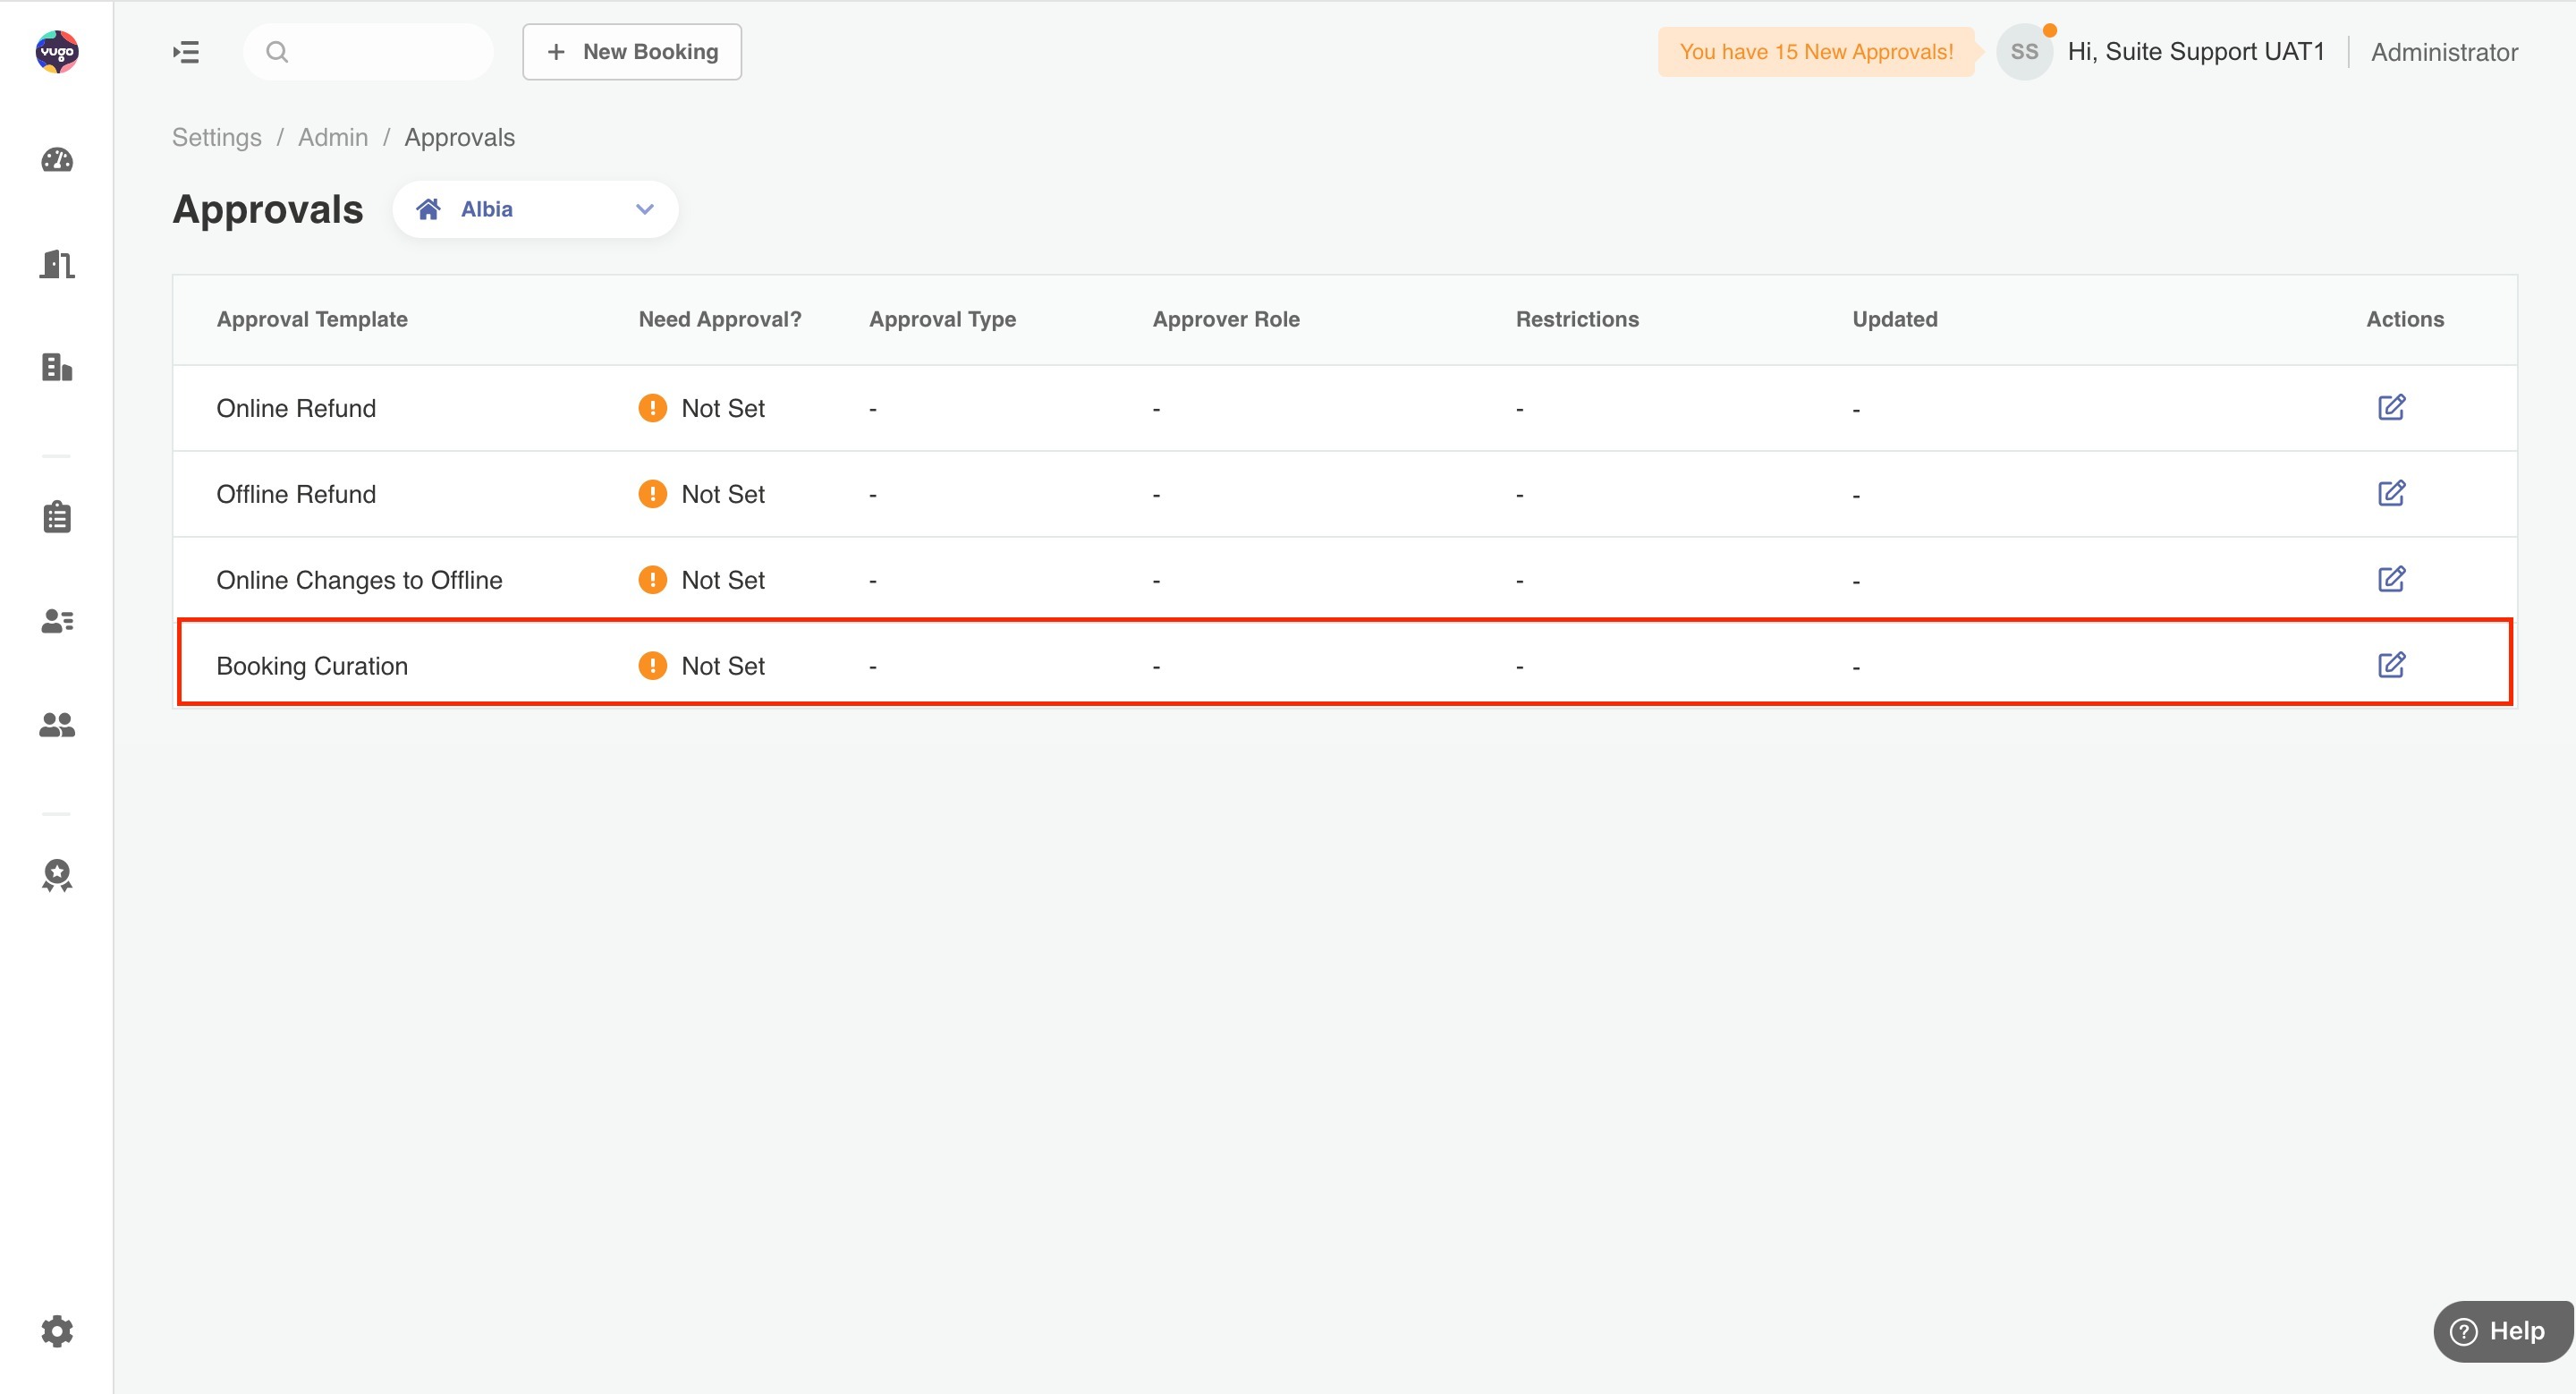Viewport: 2576px width, 1394px height.
Task: Select the Offline Refund template name
Action: (296, 494)
